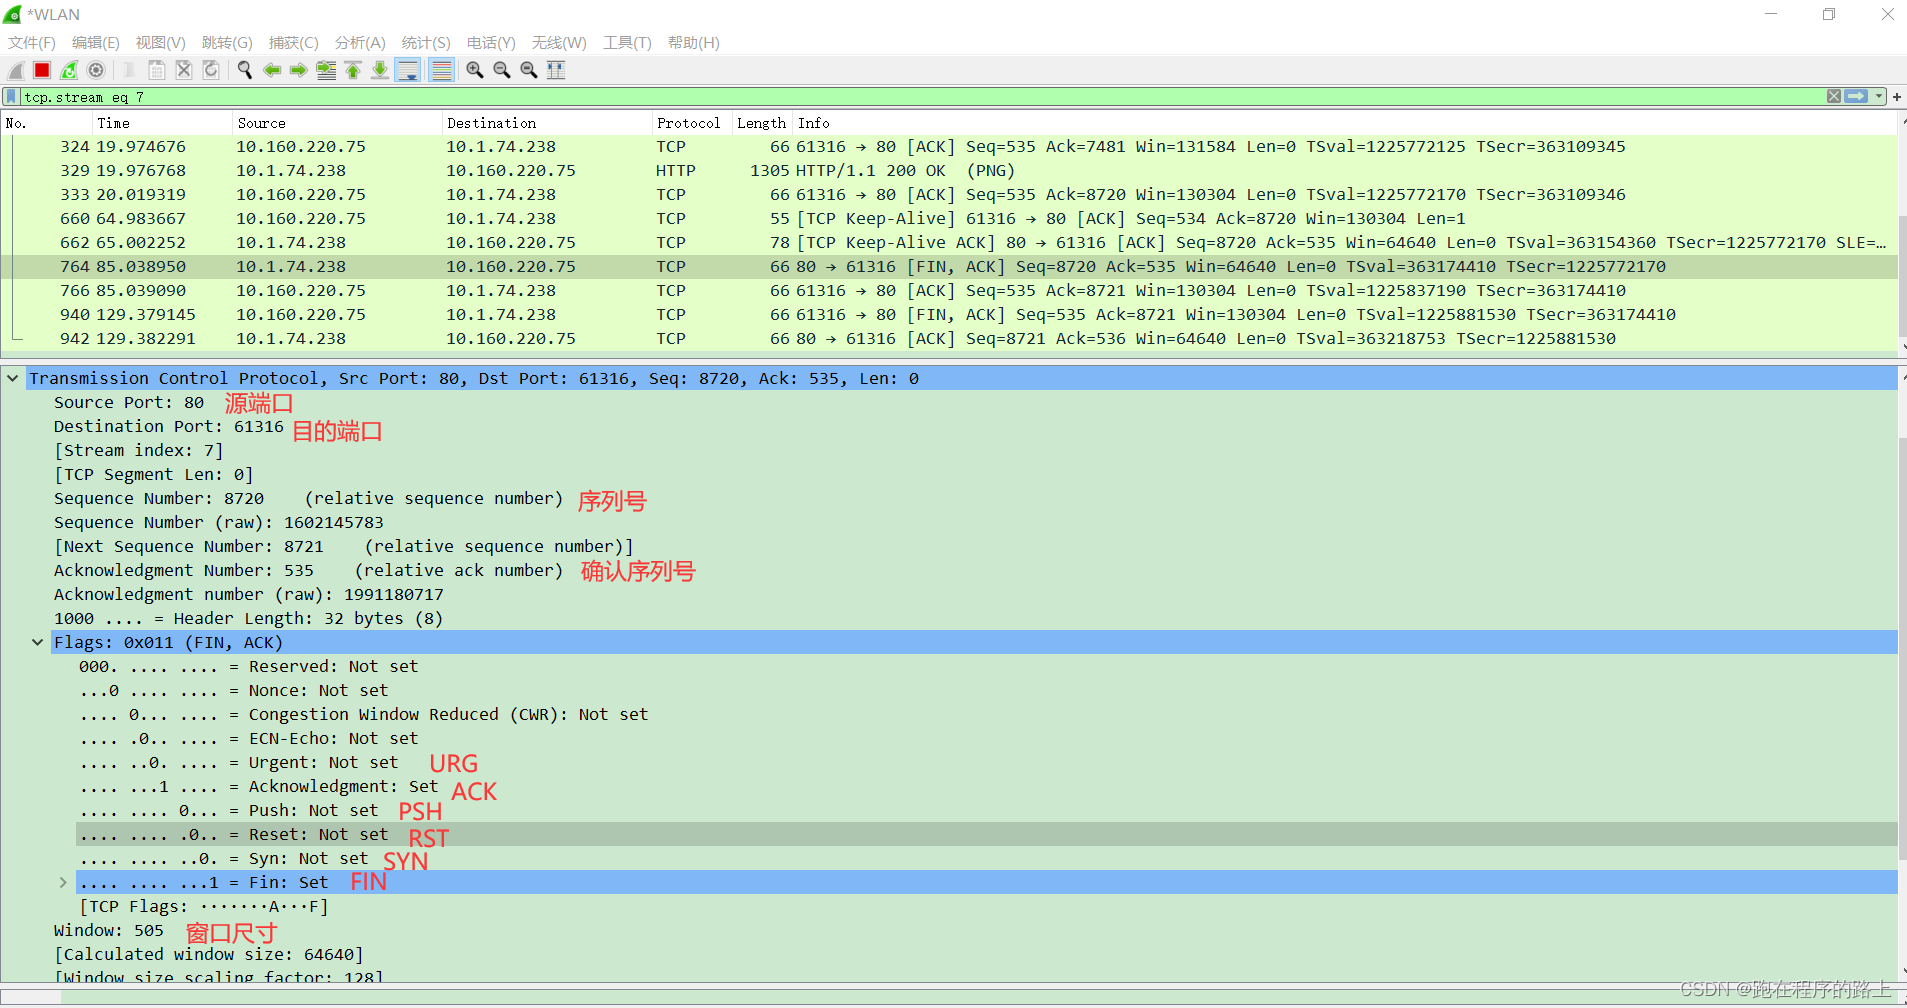Click the save capture file icon
The image size is (1907, 1008).
157,70
